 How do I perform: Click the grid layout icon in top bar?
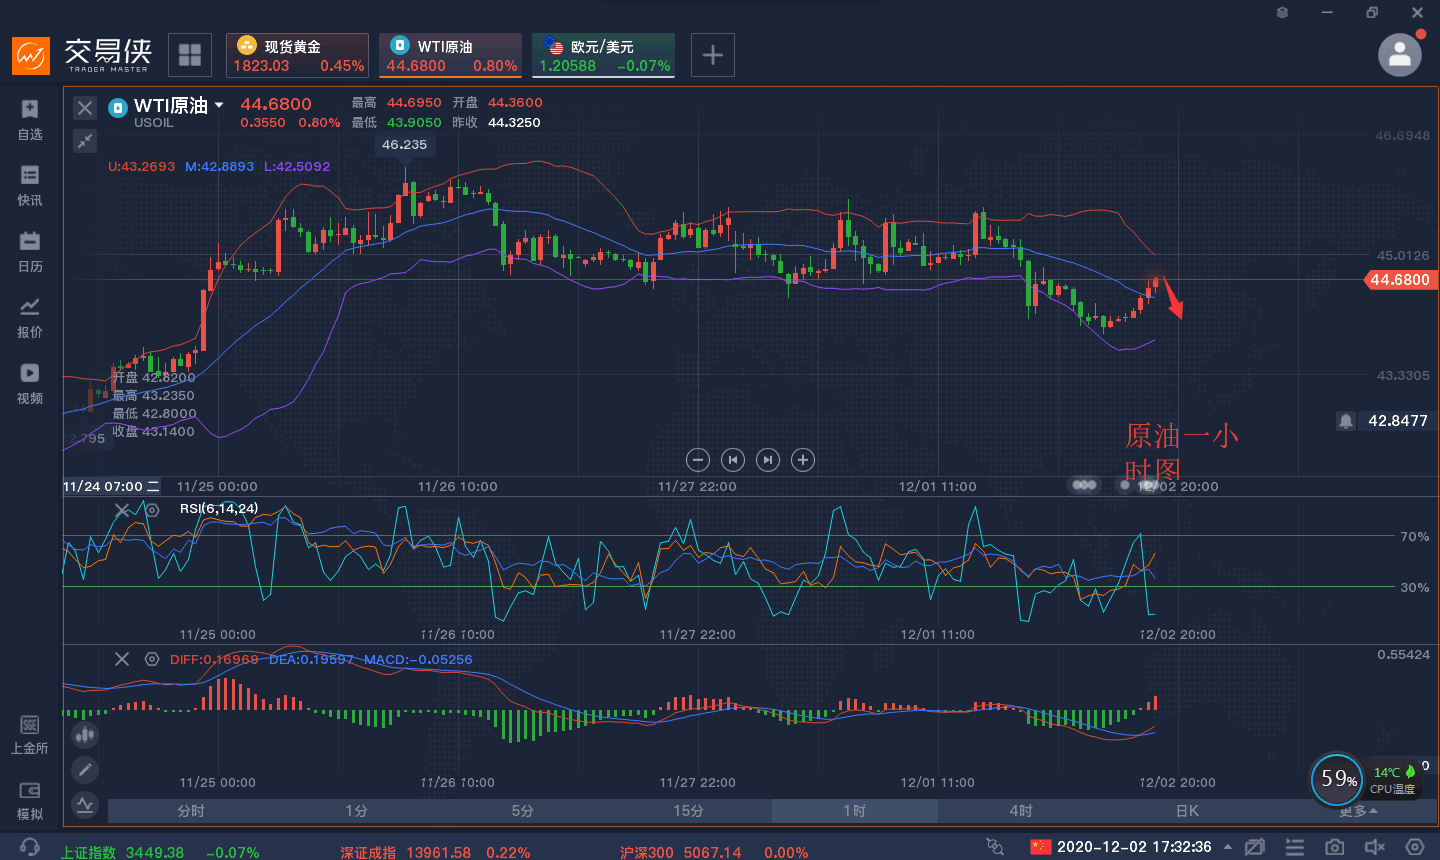[190, 55]
